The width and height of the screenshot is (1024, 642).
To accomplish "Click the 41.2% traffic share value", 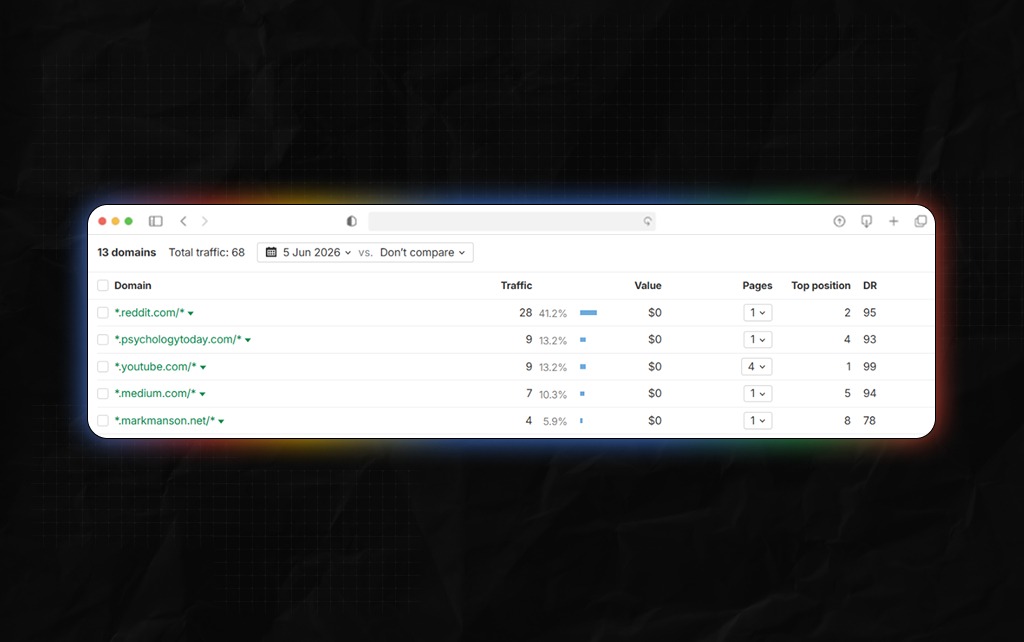I will tap(552, 313).
